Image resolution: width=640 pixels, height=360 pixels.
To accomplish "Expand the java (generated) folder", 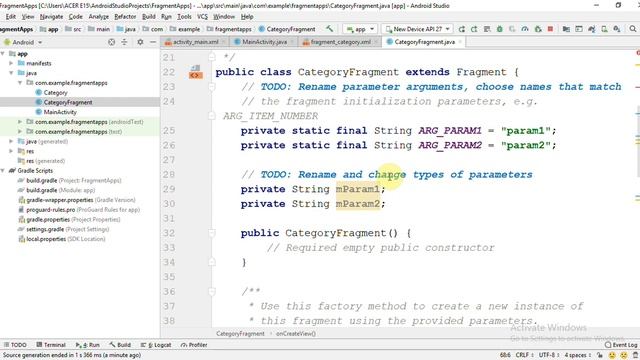I will (11, 141).
